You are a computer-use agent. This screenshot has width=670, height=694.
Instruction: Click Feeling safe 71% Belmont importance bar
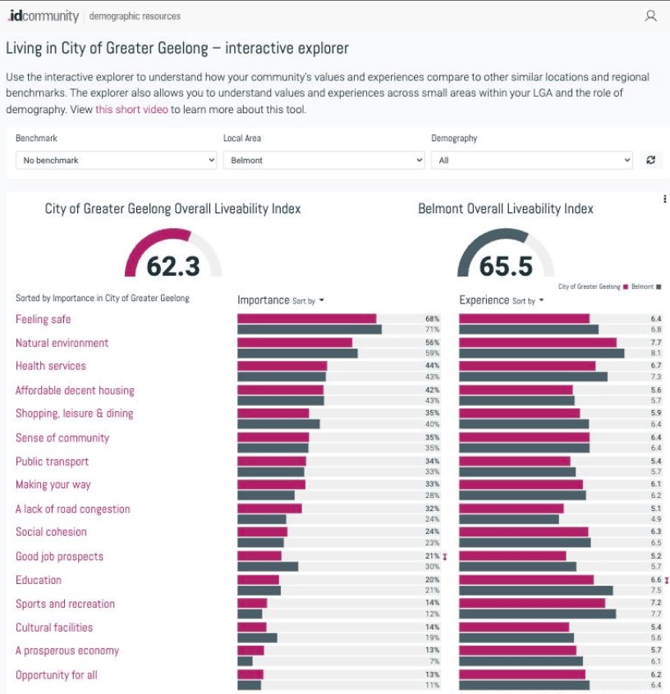(309, 329)
